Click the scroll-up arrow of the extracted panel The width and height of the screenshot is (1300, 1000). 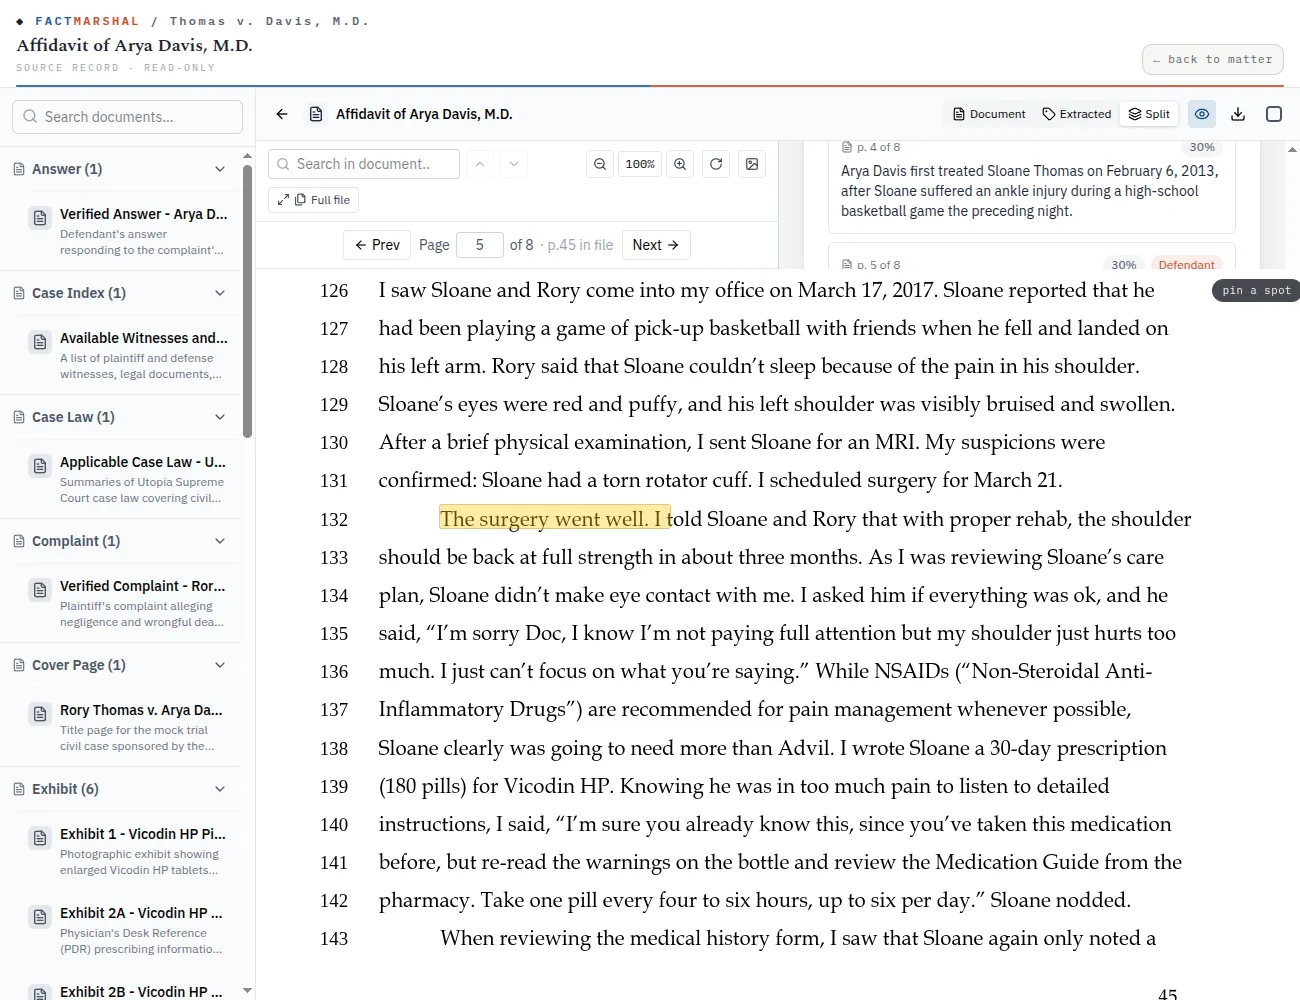tap(1292, 150)
